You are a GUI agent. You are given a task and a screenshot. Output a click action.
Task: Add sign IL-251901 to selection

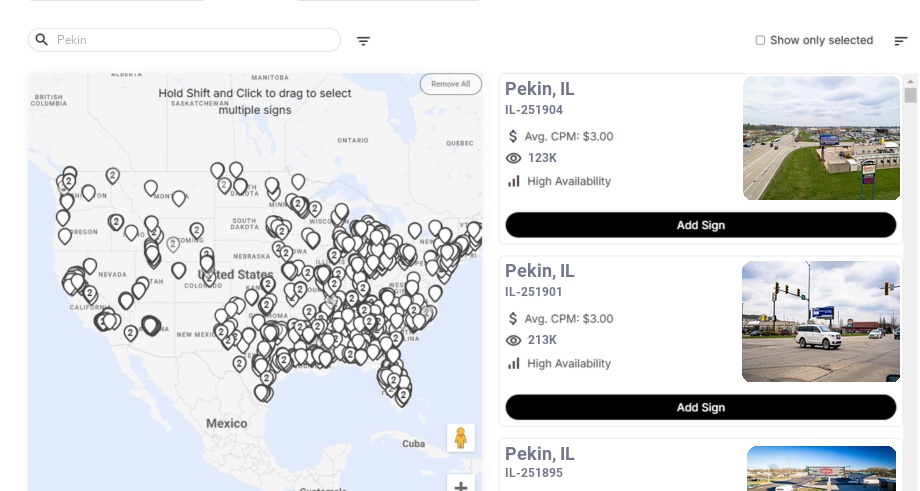700,407
